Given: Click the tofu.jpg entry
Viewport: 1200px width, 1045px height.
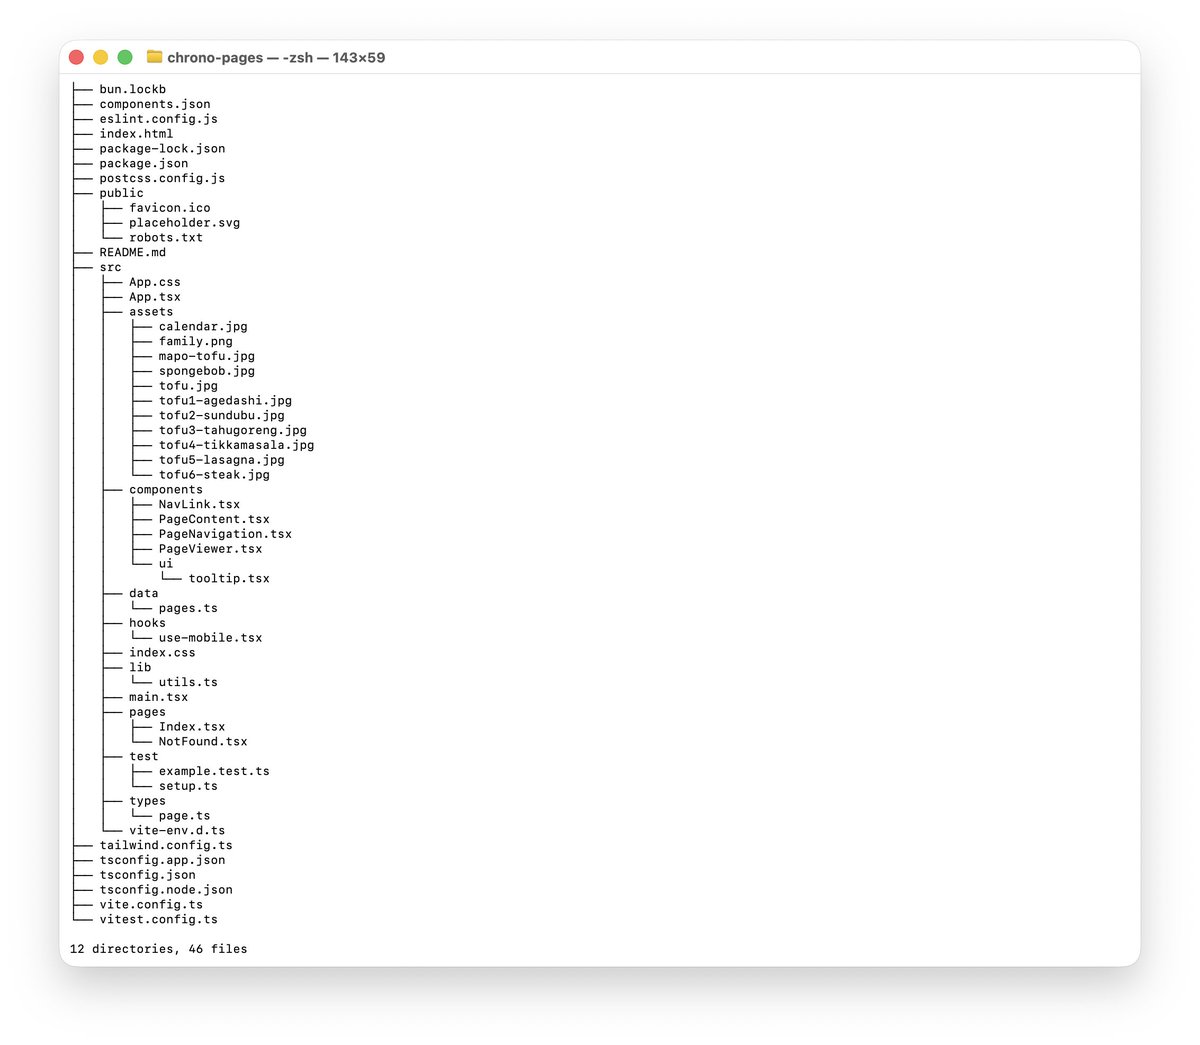Looking at the screenshot, I should [x=188, y=386].
